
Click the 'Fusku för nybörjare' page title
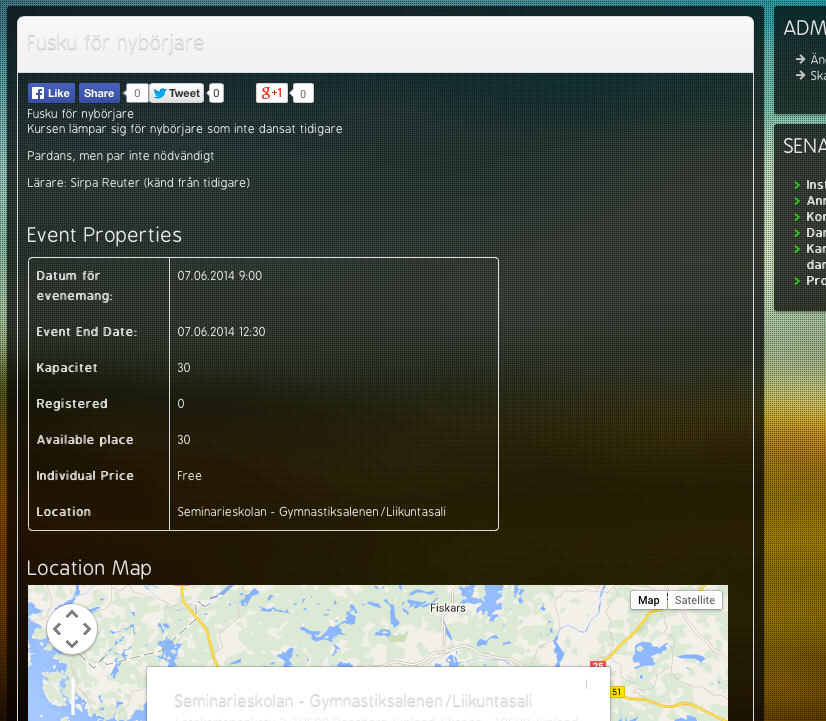coord(115,44)
